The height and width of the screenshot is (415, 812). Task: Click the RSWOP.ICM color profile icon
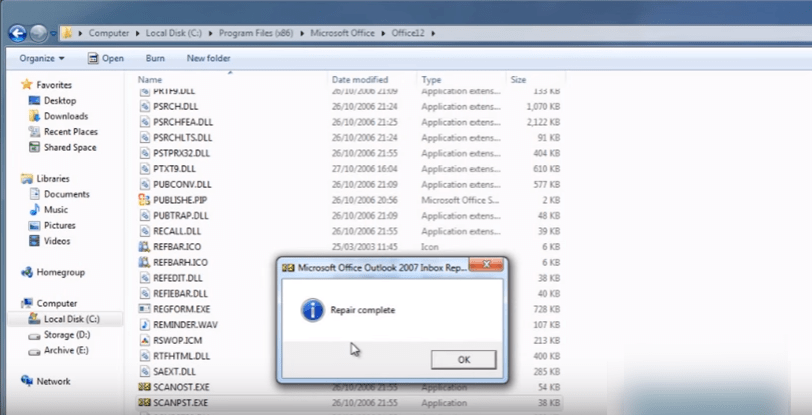pos(145,340)
